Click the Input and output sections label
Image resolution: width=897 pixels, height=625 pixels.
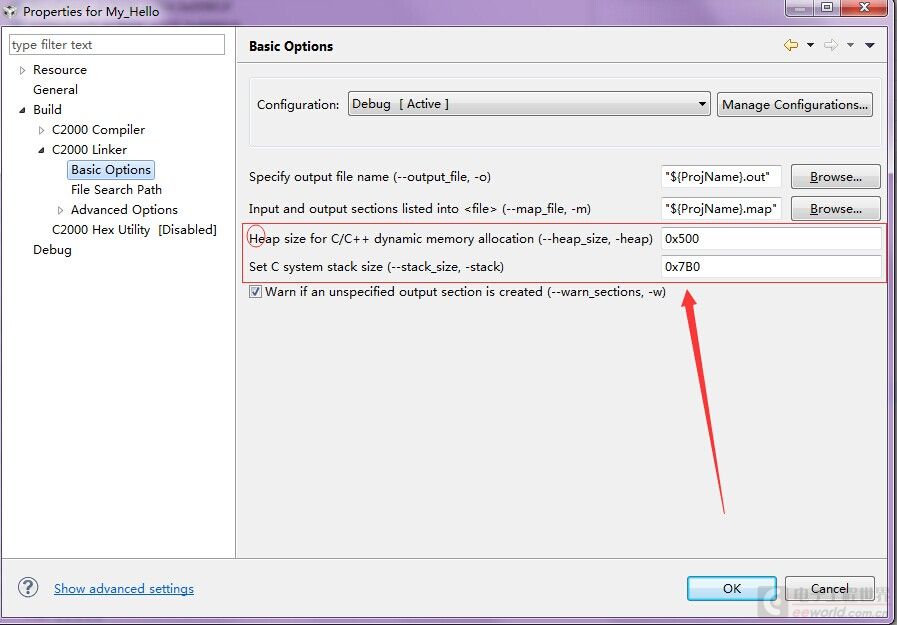tap(420, 209)
